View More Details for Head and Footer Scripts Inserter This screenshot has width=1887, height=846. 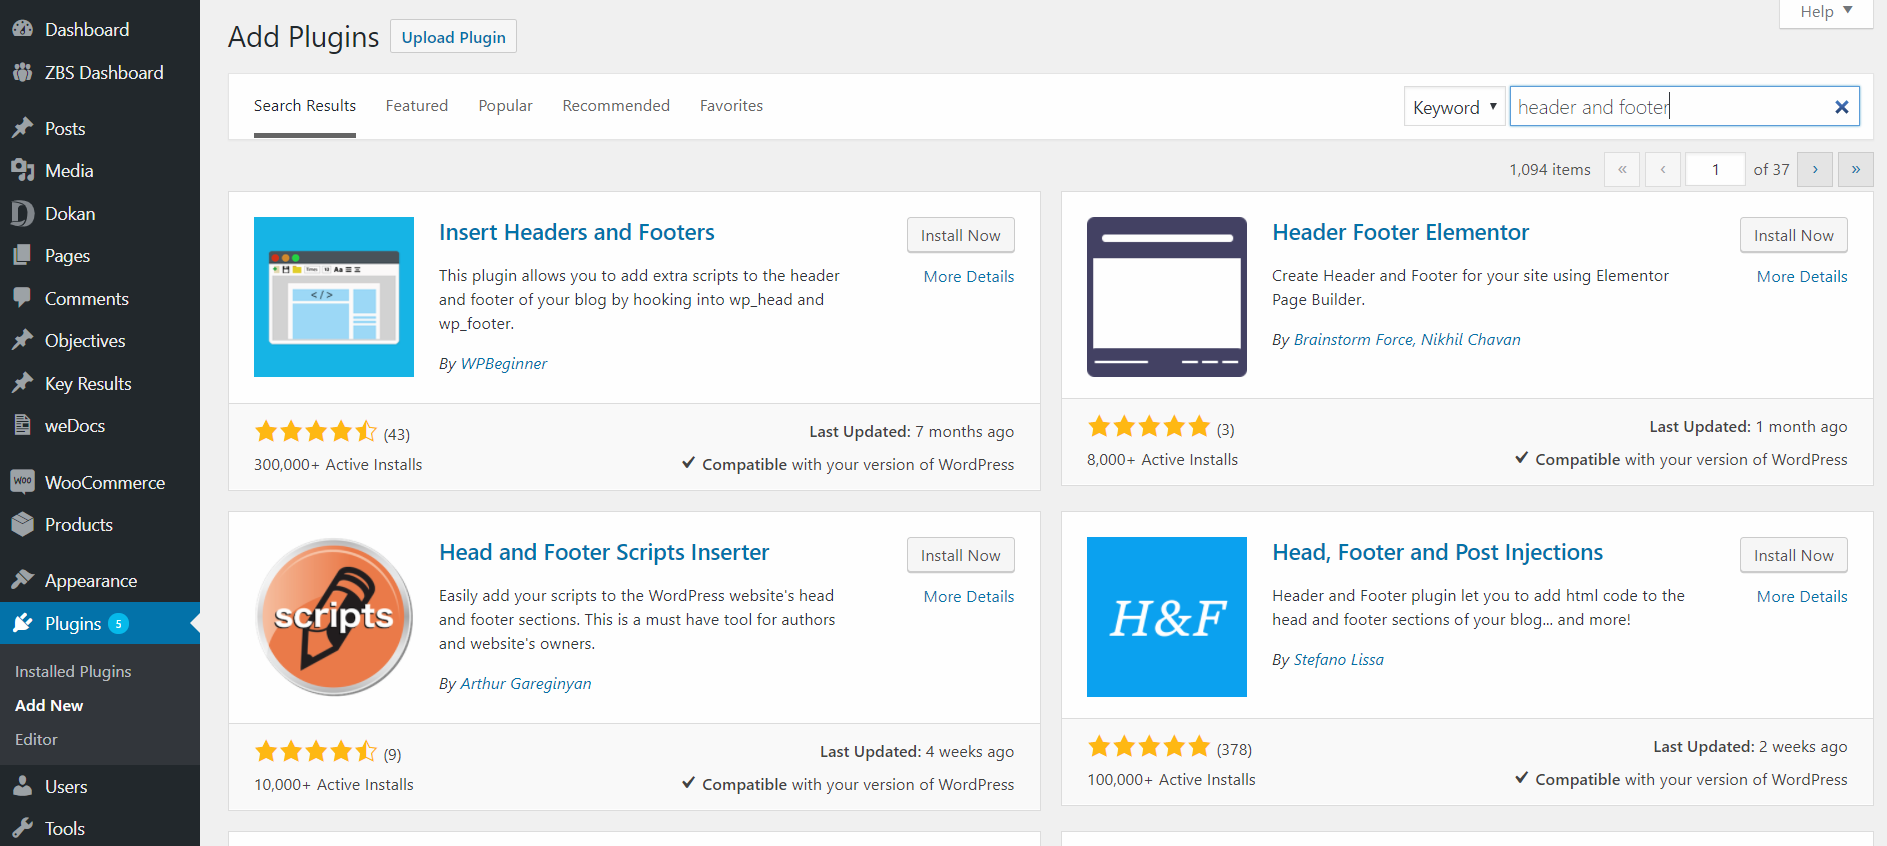[x=969, y=596]
